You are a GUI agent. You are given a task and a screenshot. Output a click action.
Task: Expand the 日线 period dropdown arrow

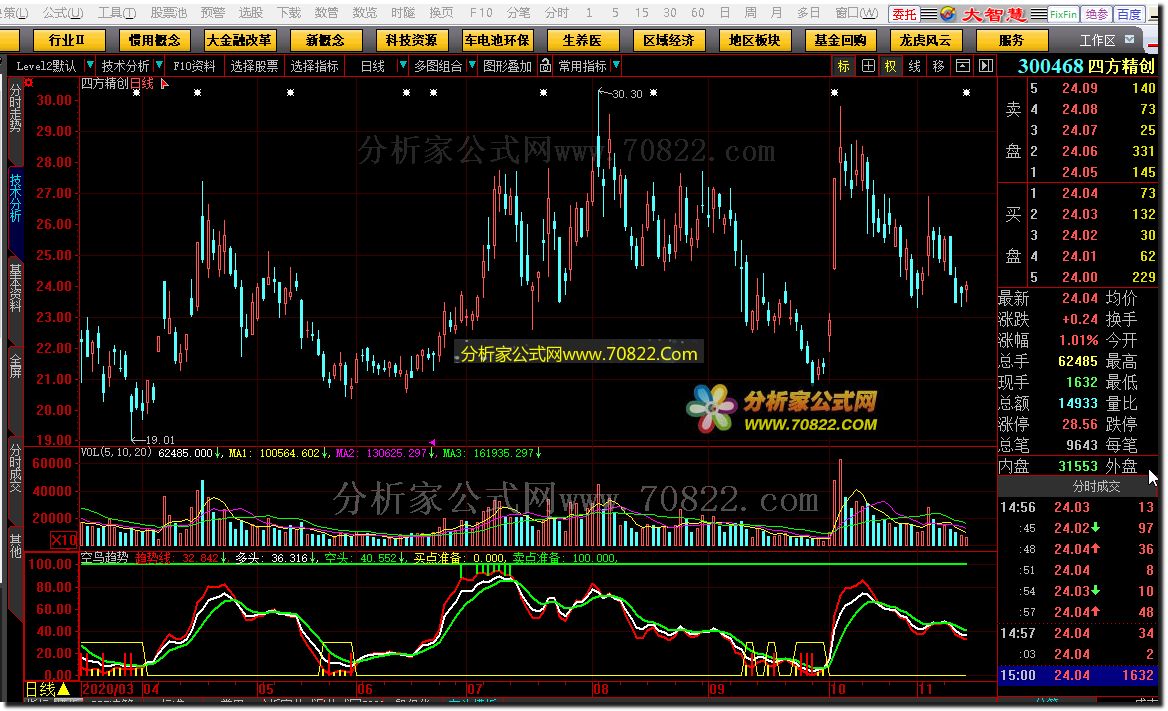point(402,66)
